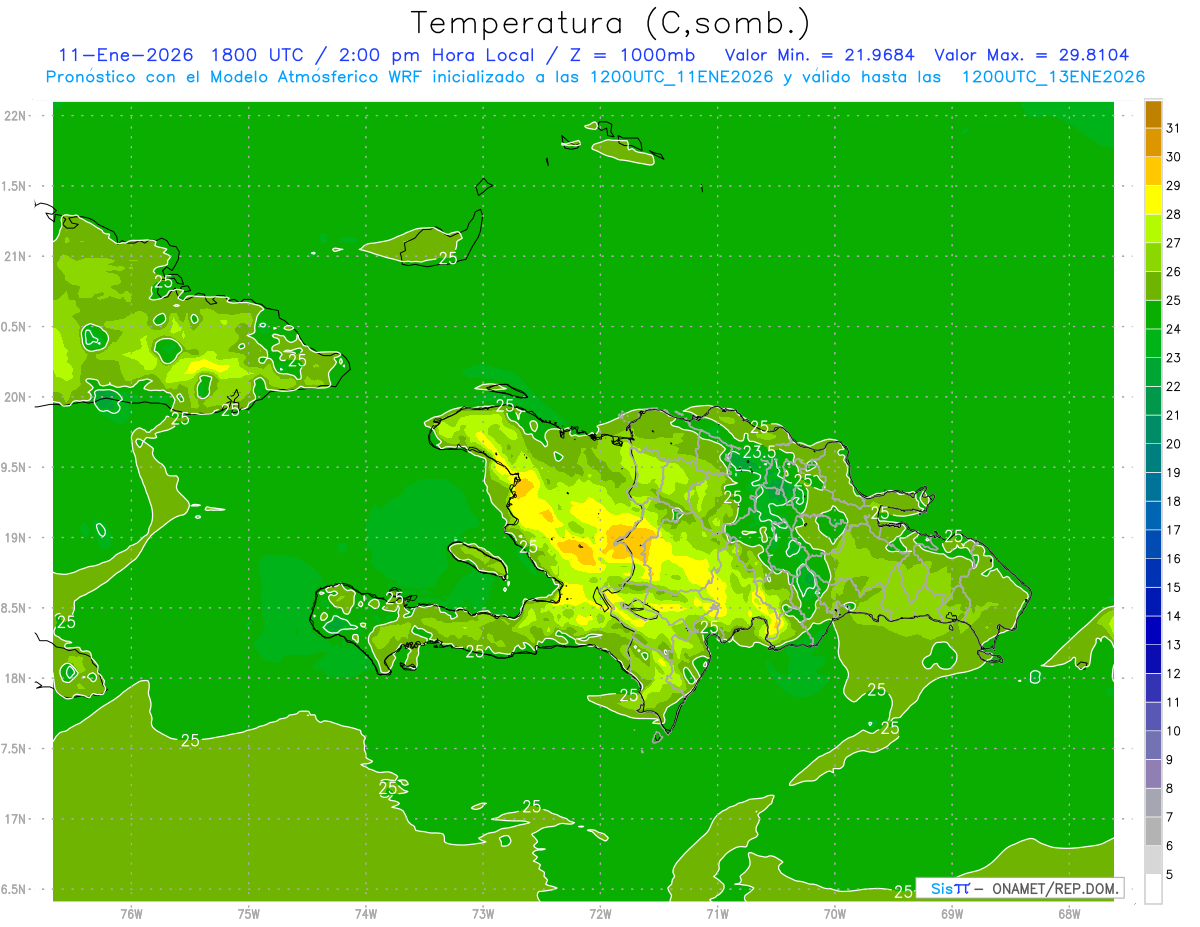The width and height of the screenshot is (1200, 927).
Task: Click the 'ONAMET/REP.DOM.' credit label
Action: (1055, 888)
